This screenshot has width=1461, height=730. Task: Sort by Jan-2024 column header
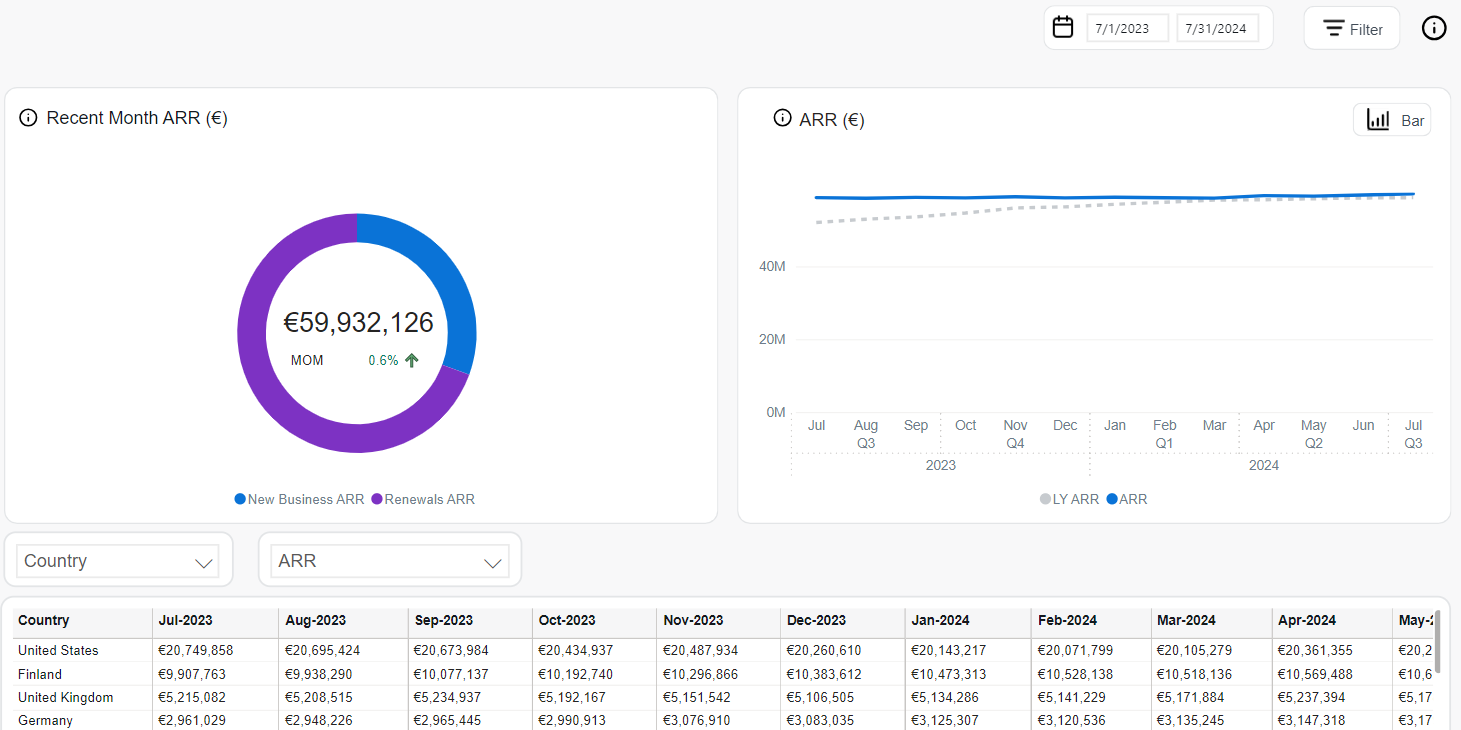coord(968,620)
